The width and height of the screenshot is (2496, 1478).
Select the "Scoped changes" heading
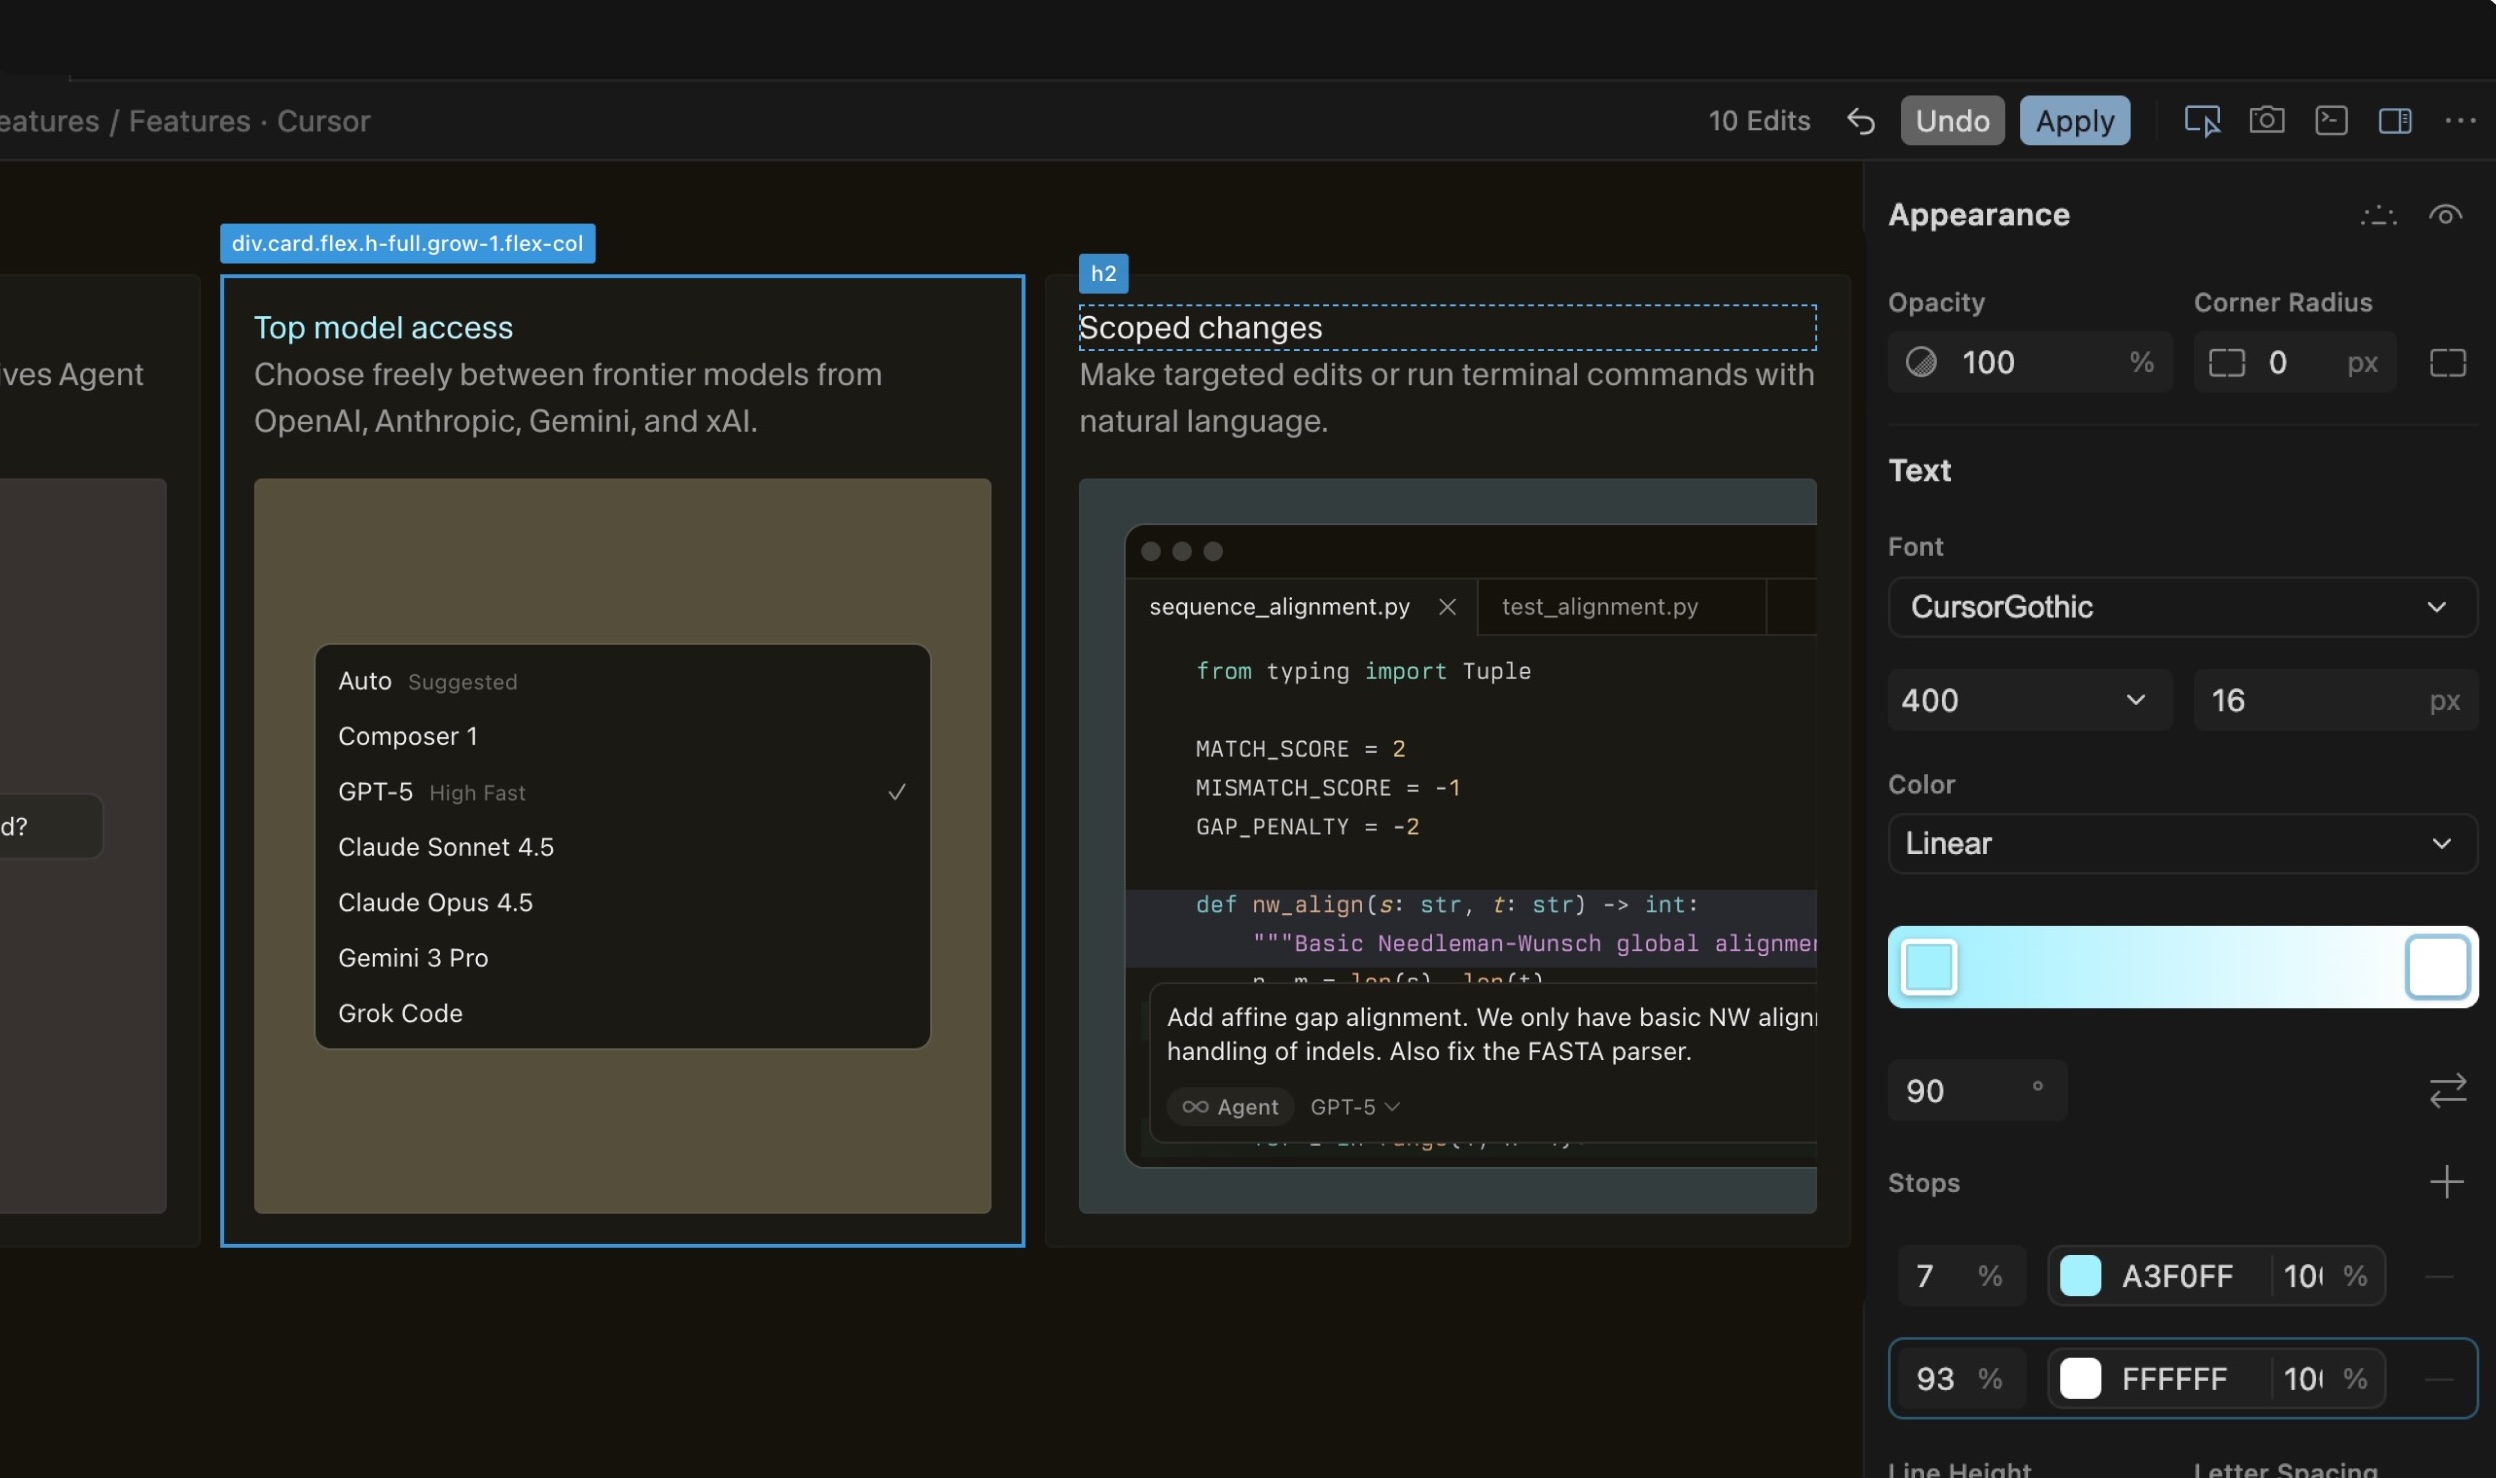pyautogui.click(x=1200, y=328)
